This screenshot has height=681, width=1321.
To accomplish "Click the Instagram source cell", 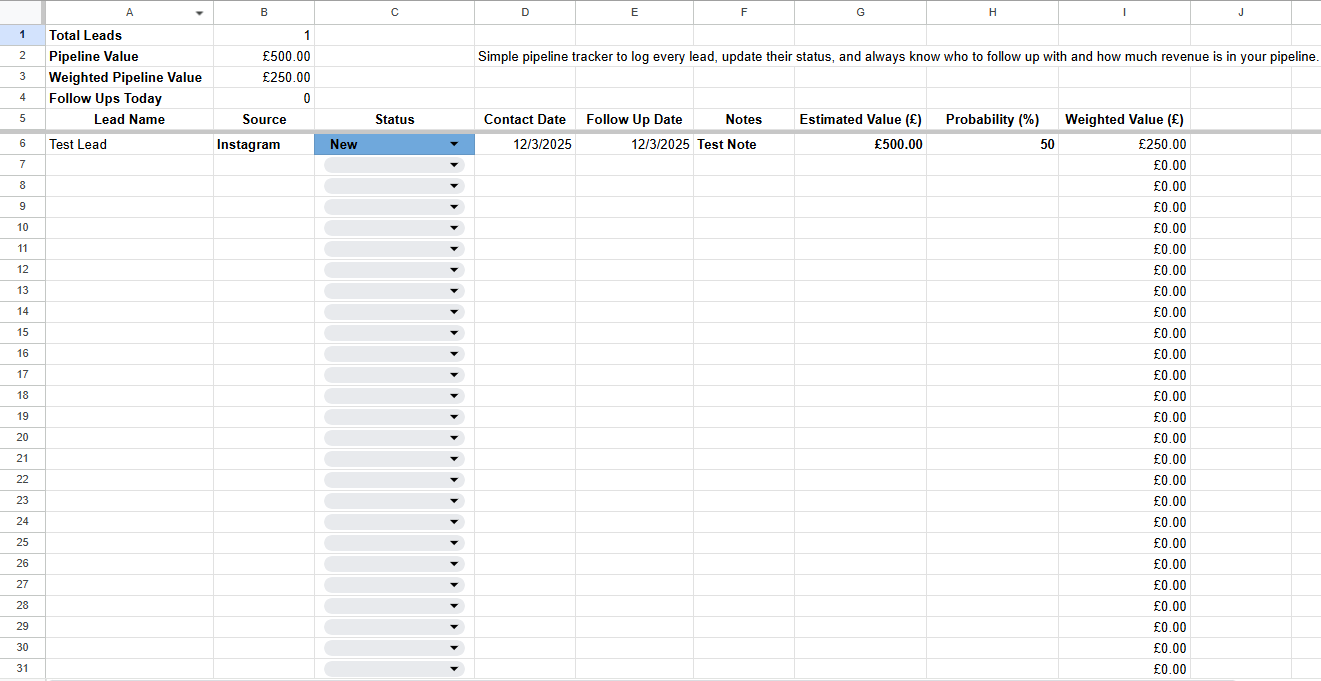I will (263, 144).
